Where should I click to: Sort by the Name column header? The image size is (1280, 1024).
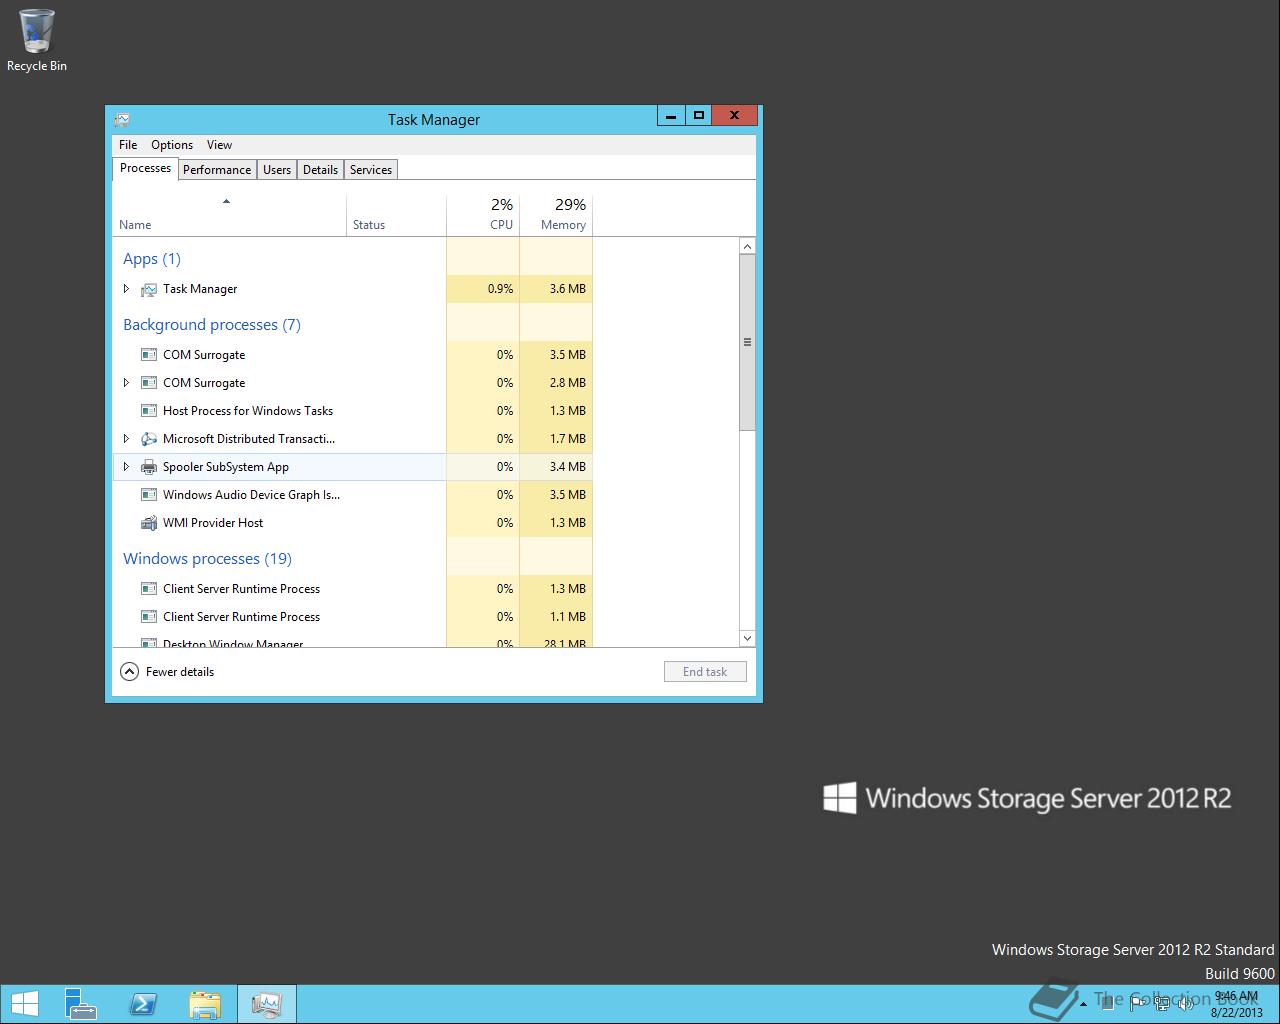(x=230, y=214)
